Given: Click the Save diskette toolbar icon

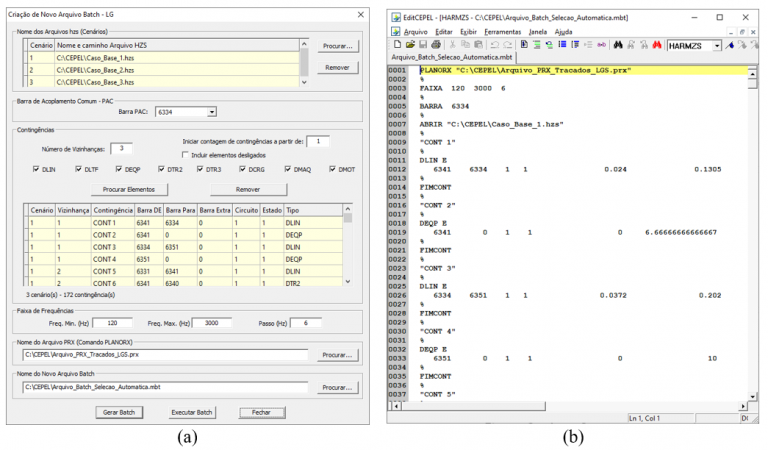Looking at the screenshot, I should (x=422, y=45).
